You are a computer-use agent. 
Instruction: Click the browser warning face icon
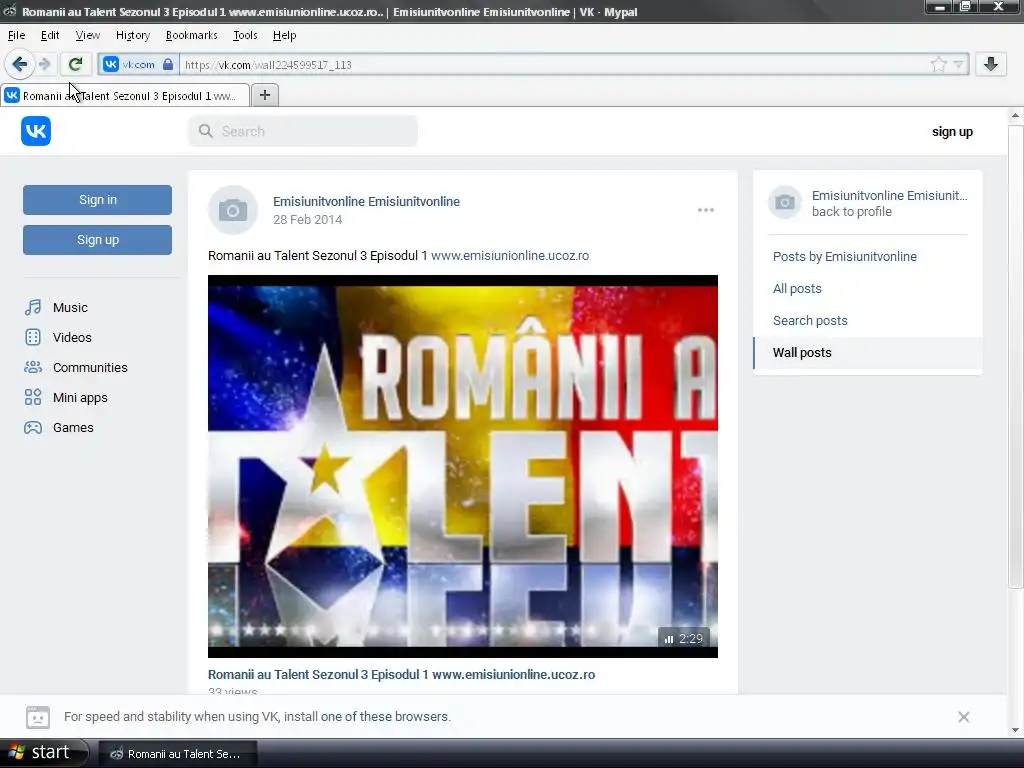click(x=38, y=717)
